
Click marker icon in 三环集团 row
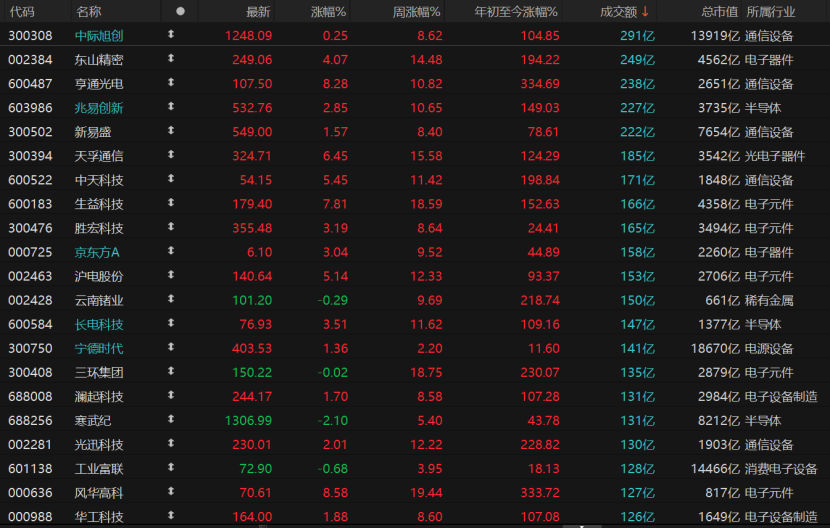pos(171,371)
